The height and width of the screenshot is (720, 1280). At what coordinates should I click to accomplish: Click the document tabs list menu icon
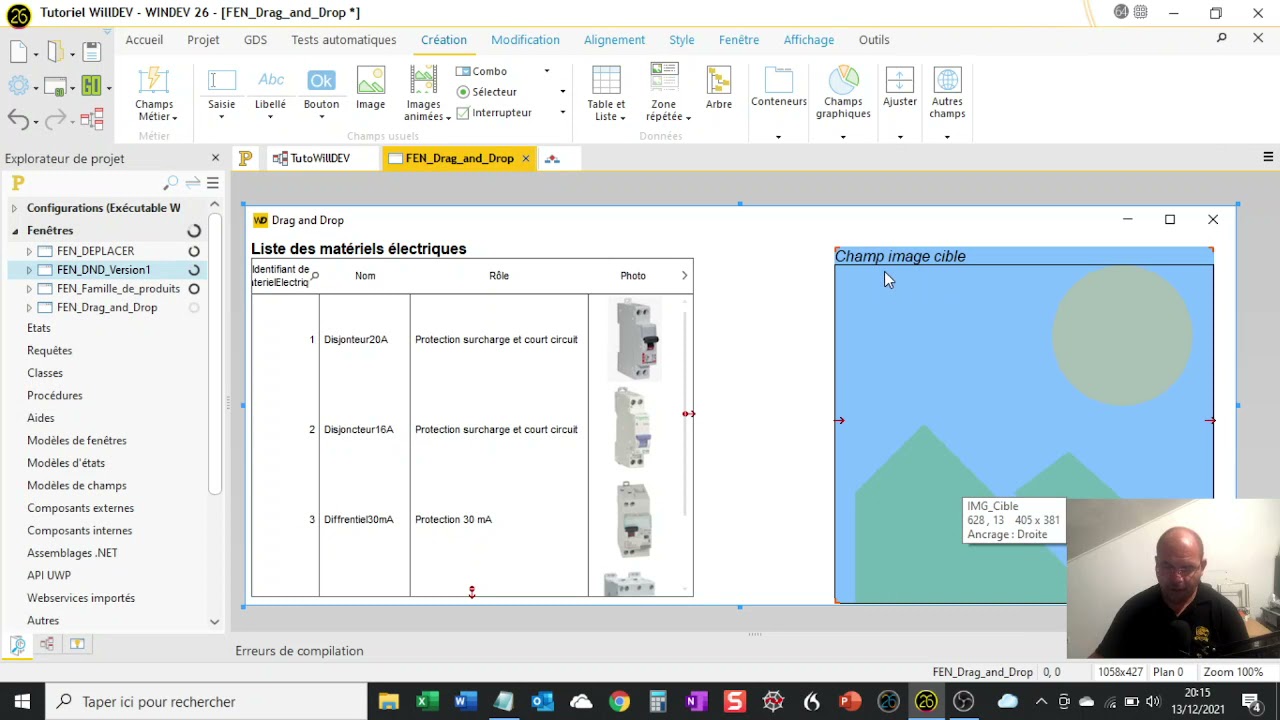1268,157
